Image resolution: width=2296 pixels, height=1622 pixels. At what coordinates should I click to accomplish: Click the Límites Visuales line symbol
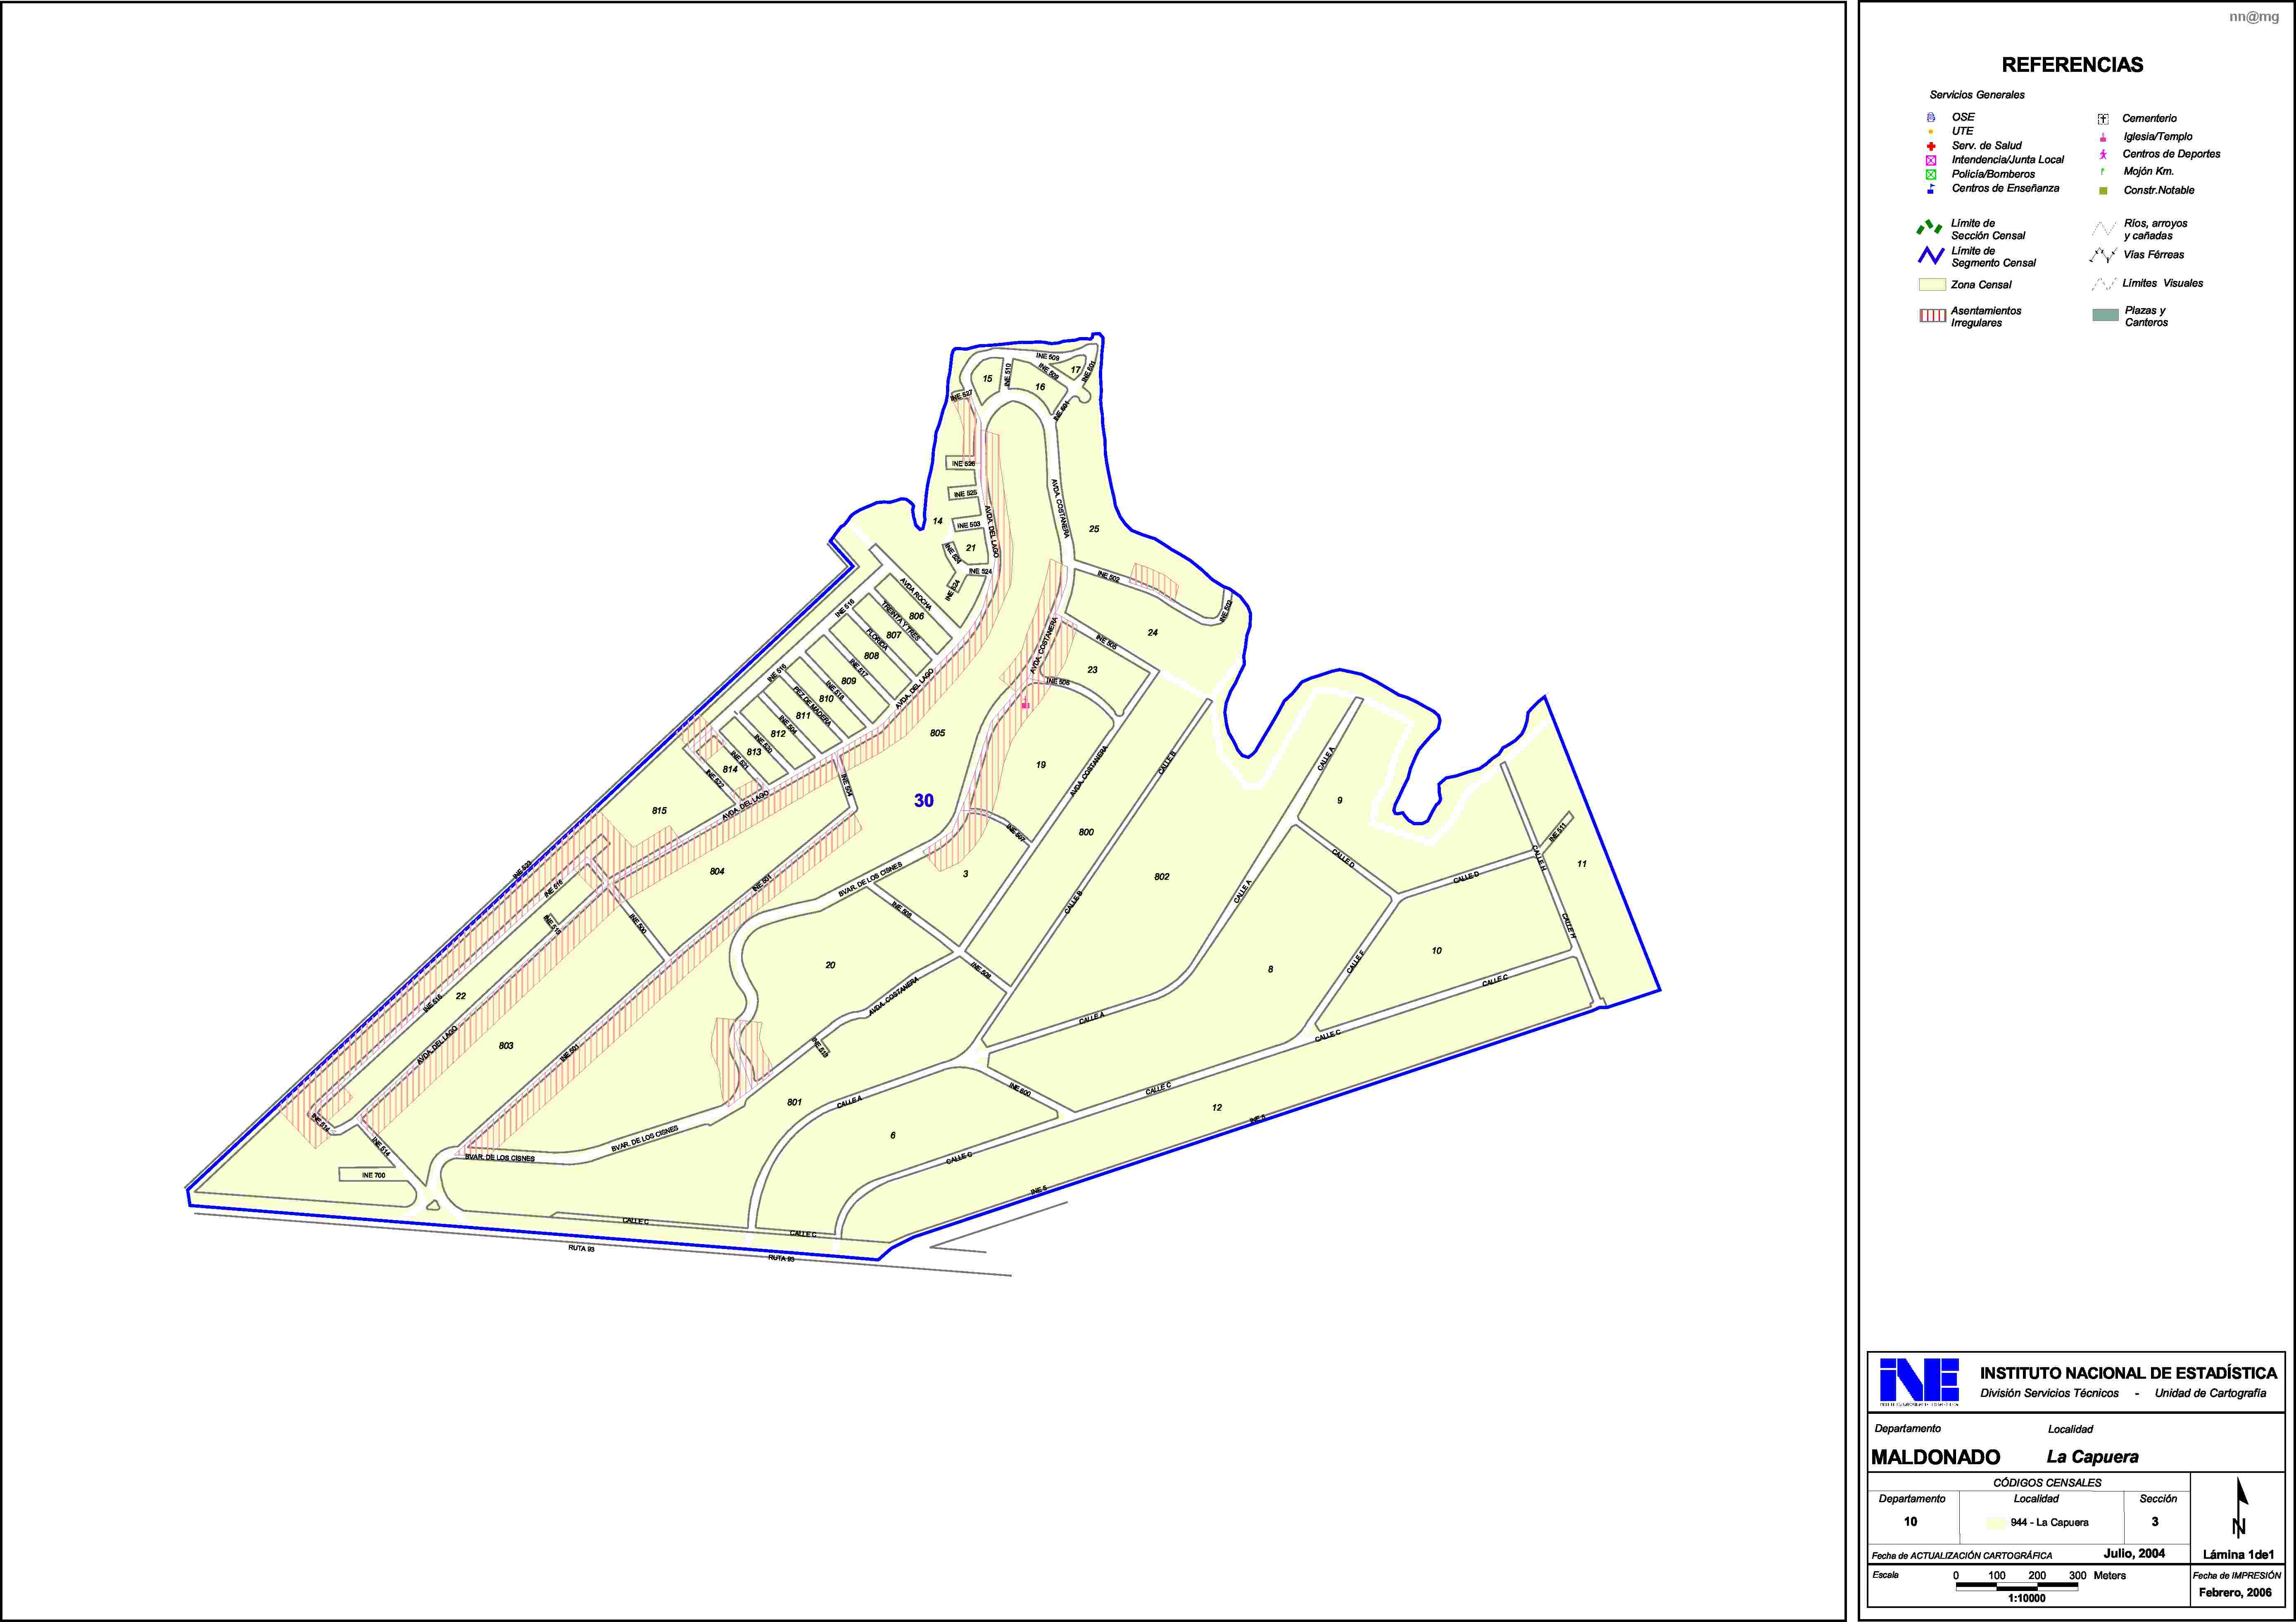coord(2104,284)
